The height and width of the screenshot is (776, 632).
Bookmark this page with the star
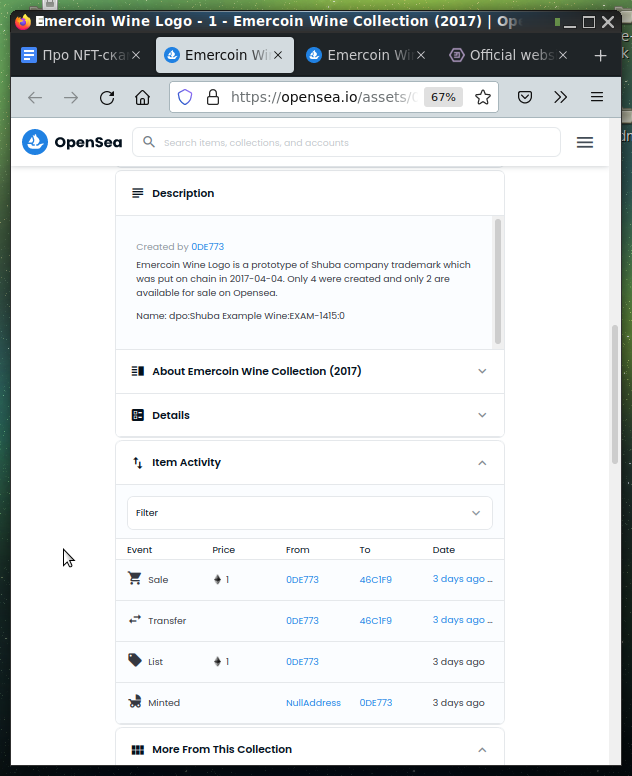483,97
